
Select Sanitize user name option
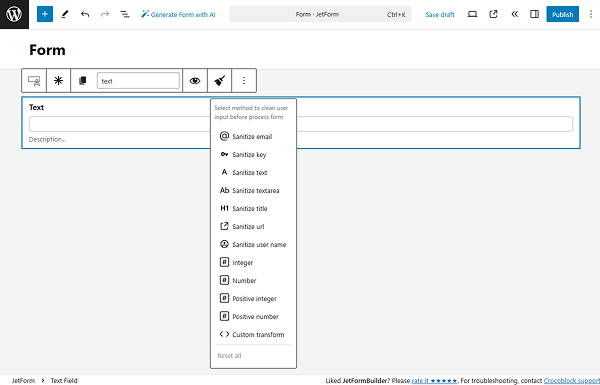click(253, 245)
